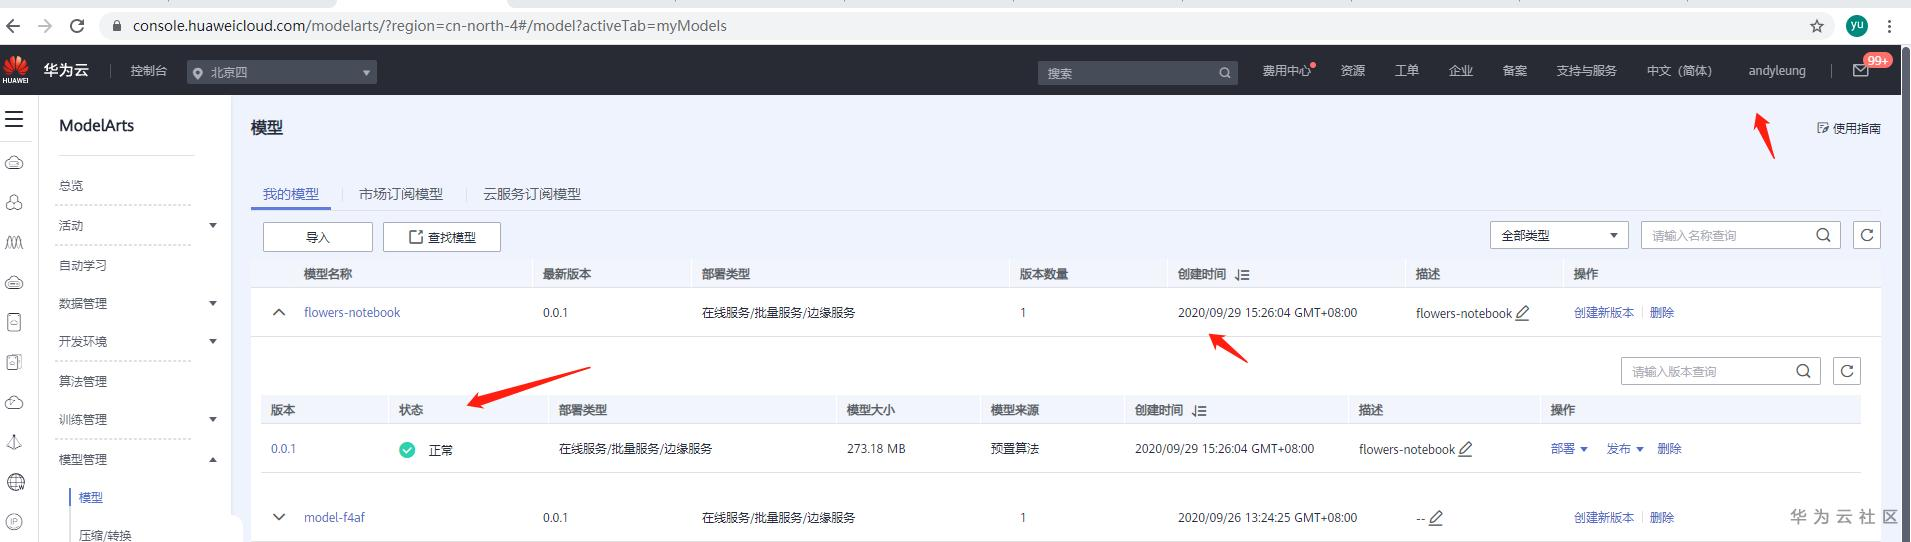Edit description pencil in version 0.0.1 row
This screenshot has width=1911, height=542.
(x=1465, y=449)
